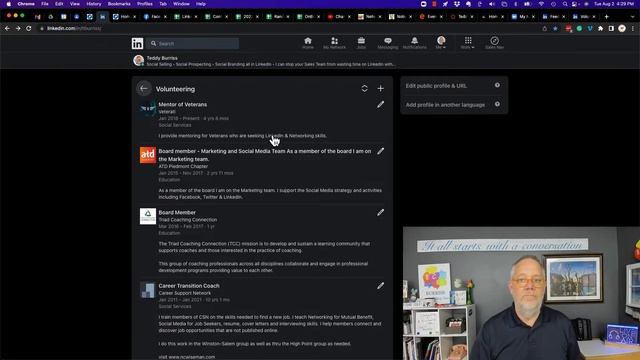
Task: Edit the Mentor of Veterans entry
Action: (380, 105)
